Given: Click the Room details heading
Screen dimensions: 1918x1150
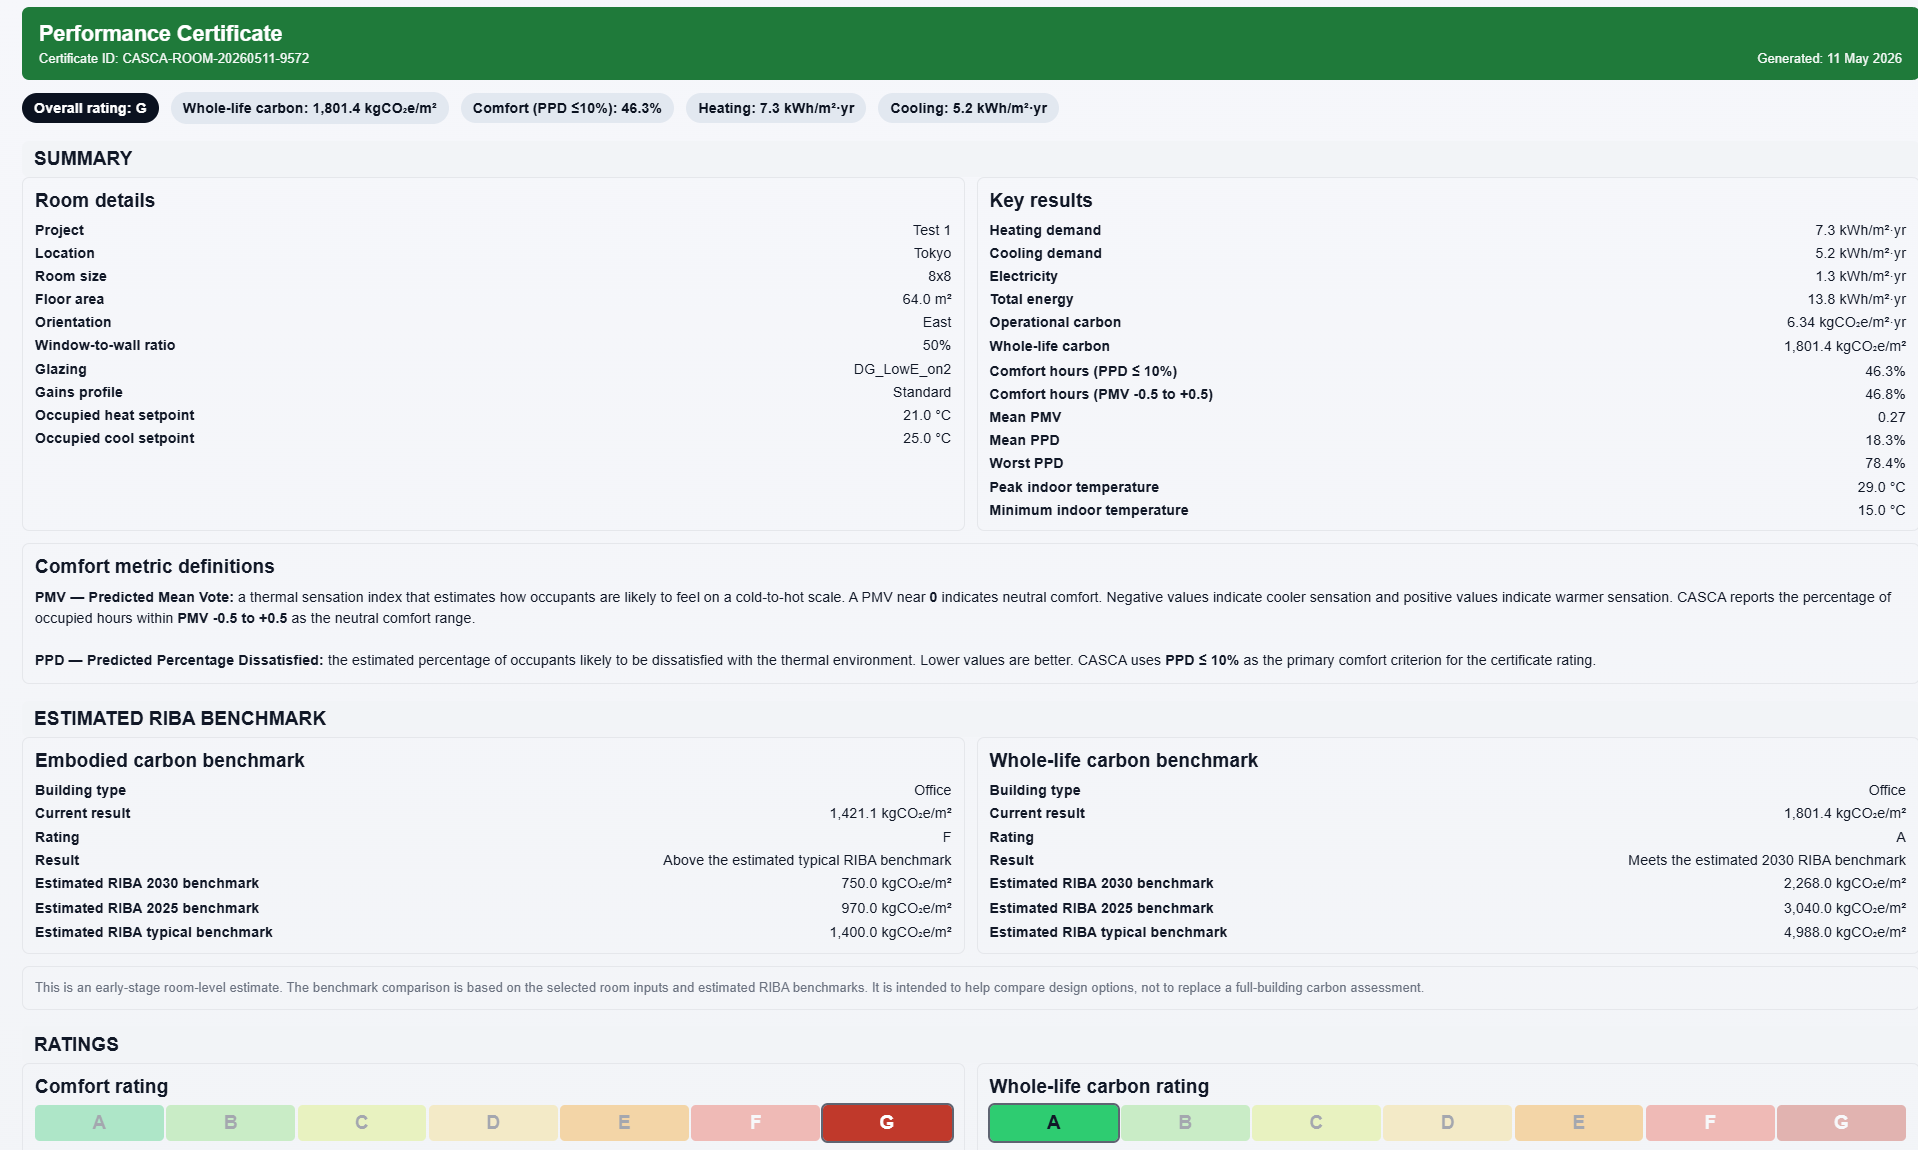Looking at the screenshot, I should [x=95, y=200].
